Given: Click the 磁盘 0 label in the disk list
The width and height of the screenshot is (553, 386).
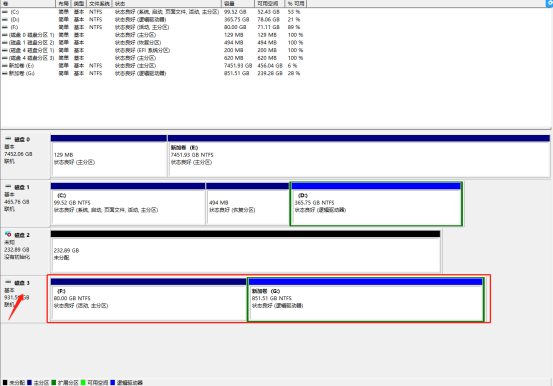Looking at the screenshot, I should click(x=22, y=139).
